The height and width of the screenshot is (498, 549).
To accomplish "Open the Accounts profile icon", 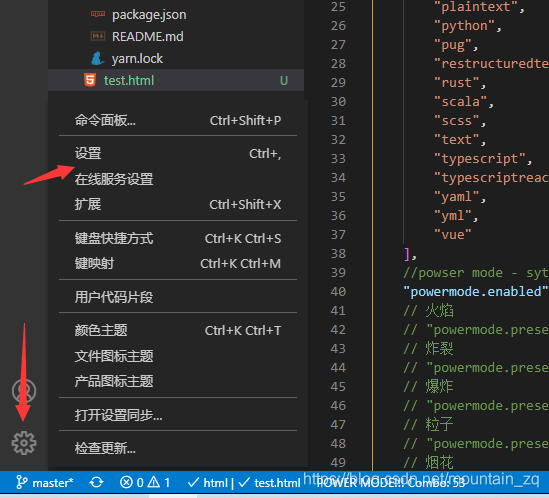I will [24, 391].
